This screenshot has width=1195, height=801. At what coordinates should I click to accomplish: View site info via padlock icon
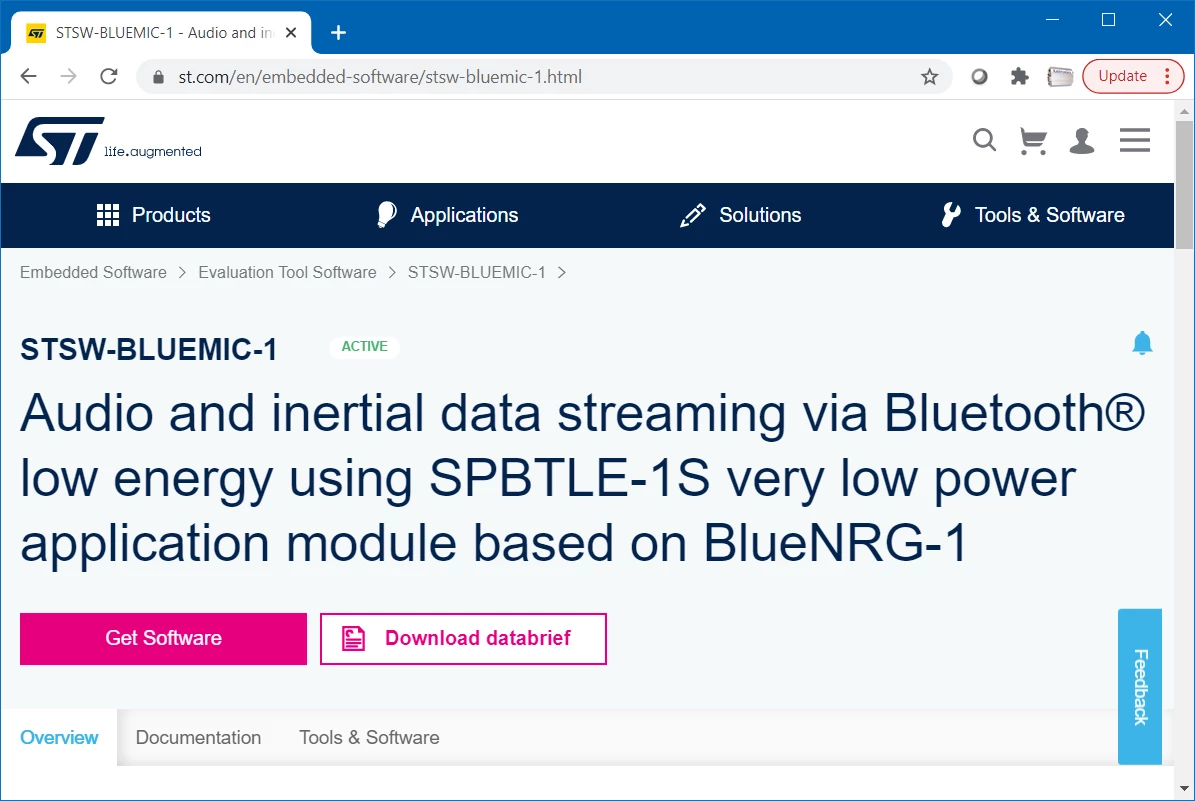pos(159,77)
